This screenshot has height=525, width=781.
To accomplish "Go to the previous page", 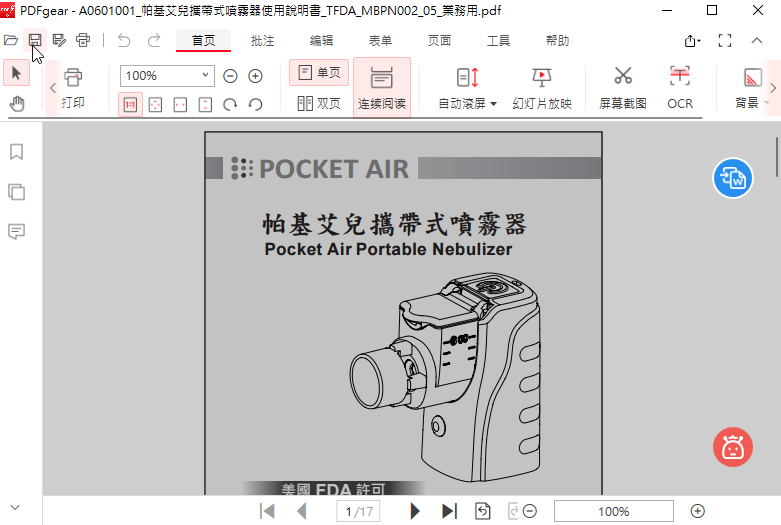I will (x=302, y=511).
